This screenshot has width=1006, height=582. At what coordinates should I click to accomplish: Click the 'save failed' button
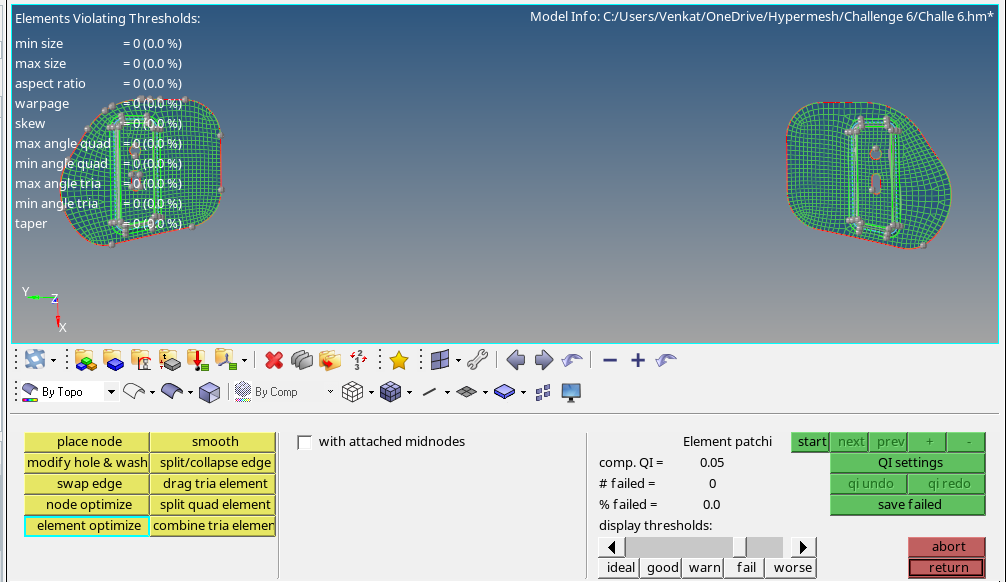click(907, 504)
